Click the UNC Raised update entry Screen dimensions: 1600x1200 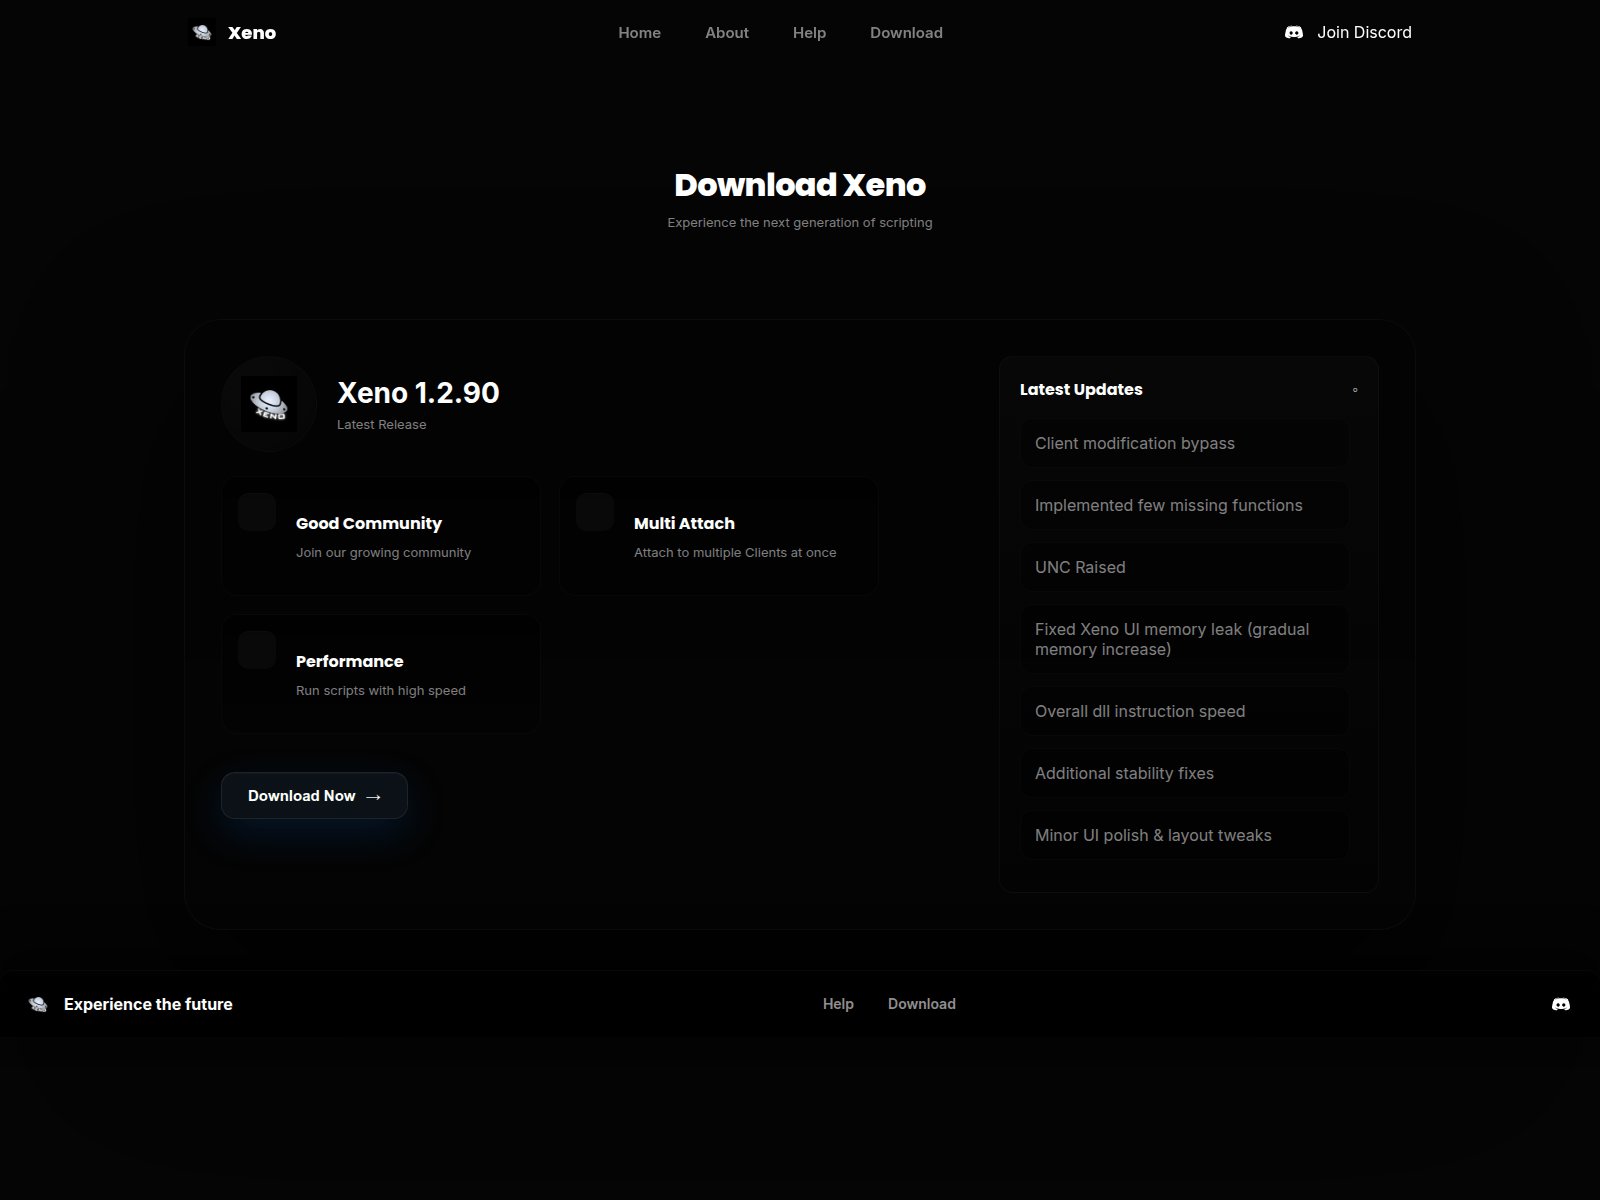click(1185, 567)
